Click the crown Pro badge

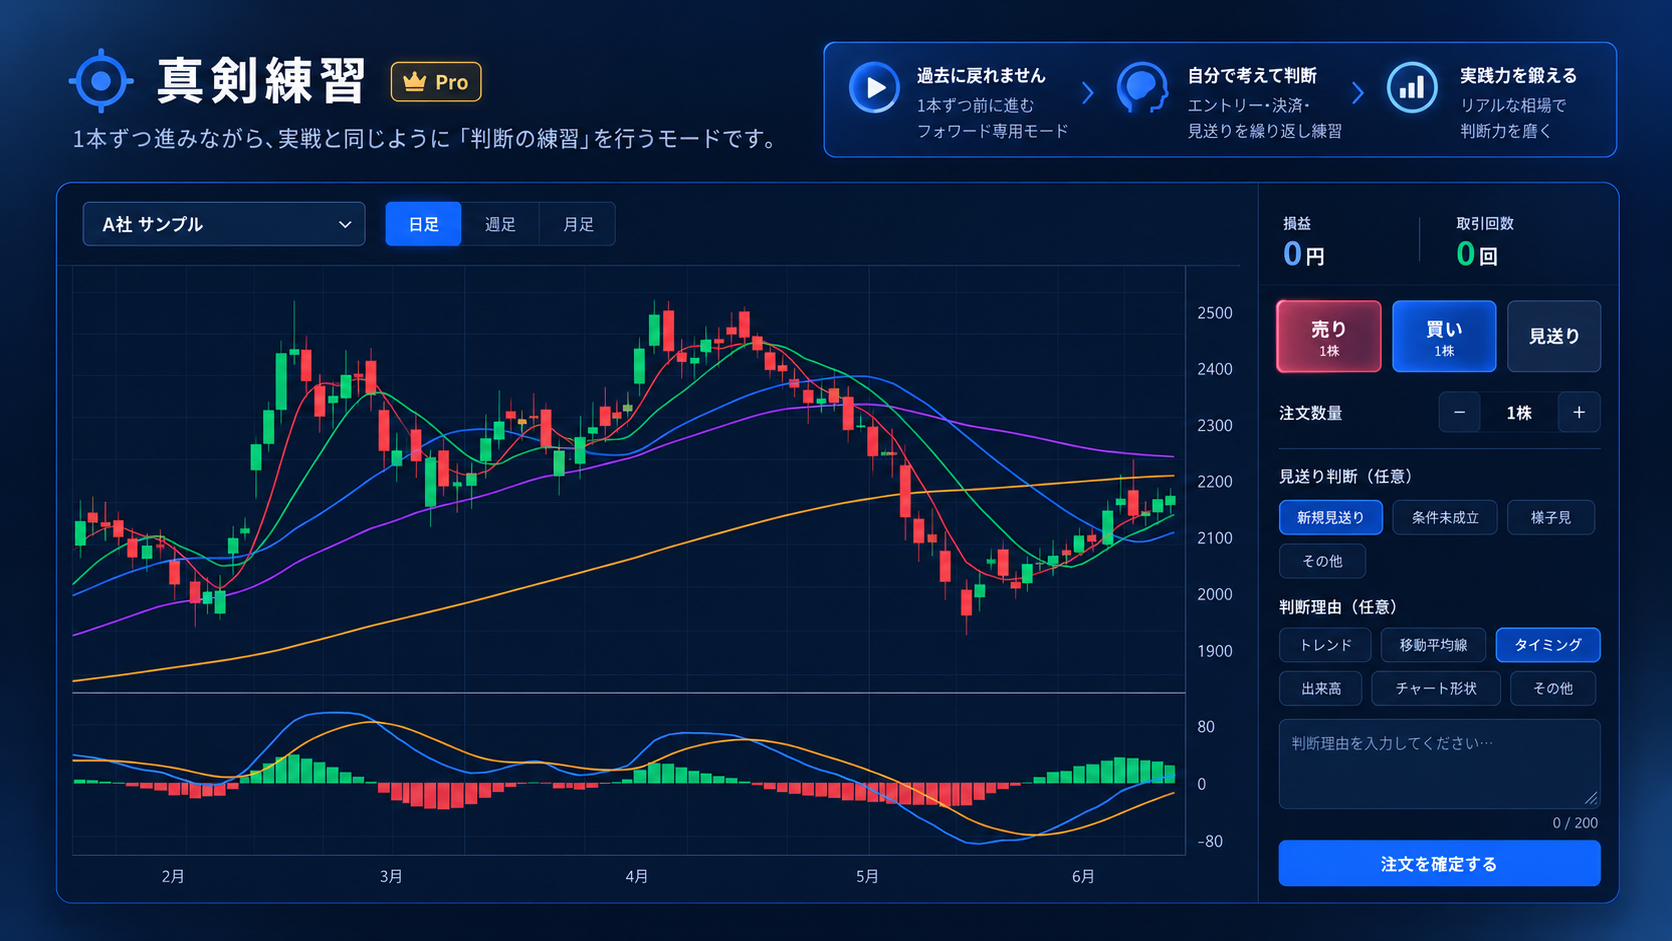[x=436, y=82]
